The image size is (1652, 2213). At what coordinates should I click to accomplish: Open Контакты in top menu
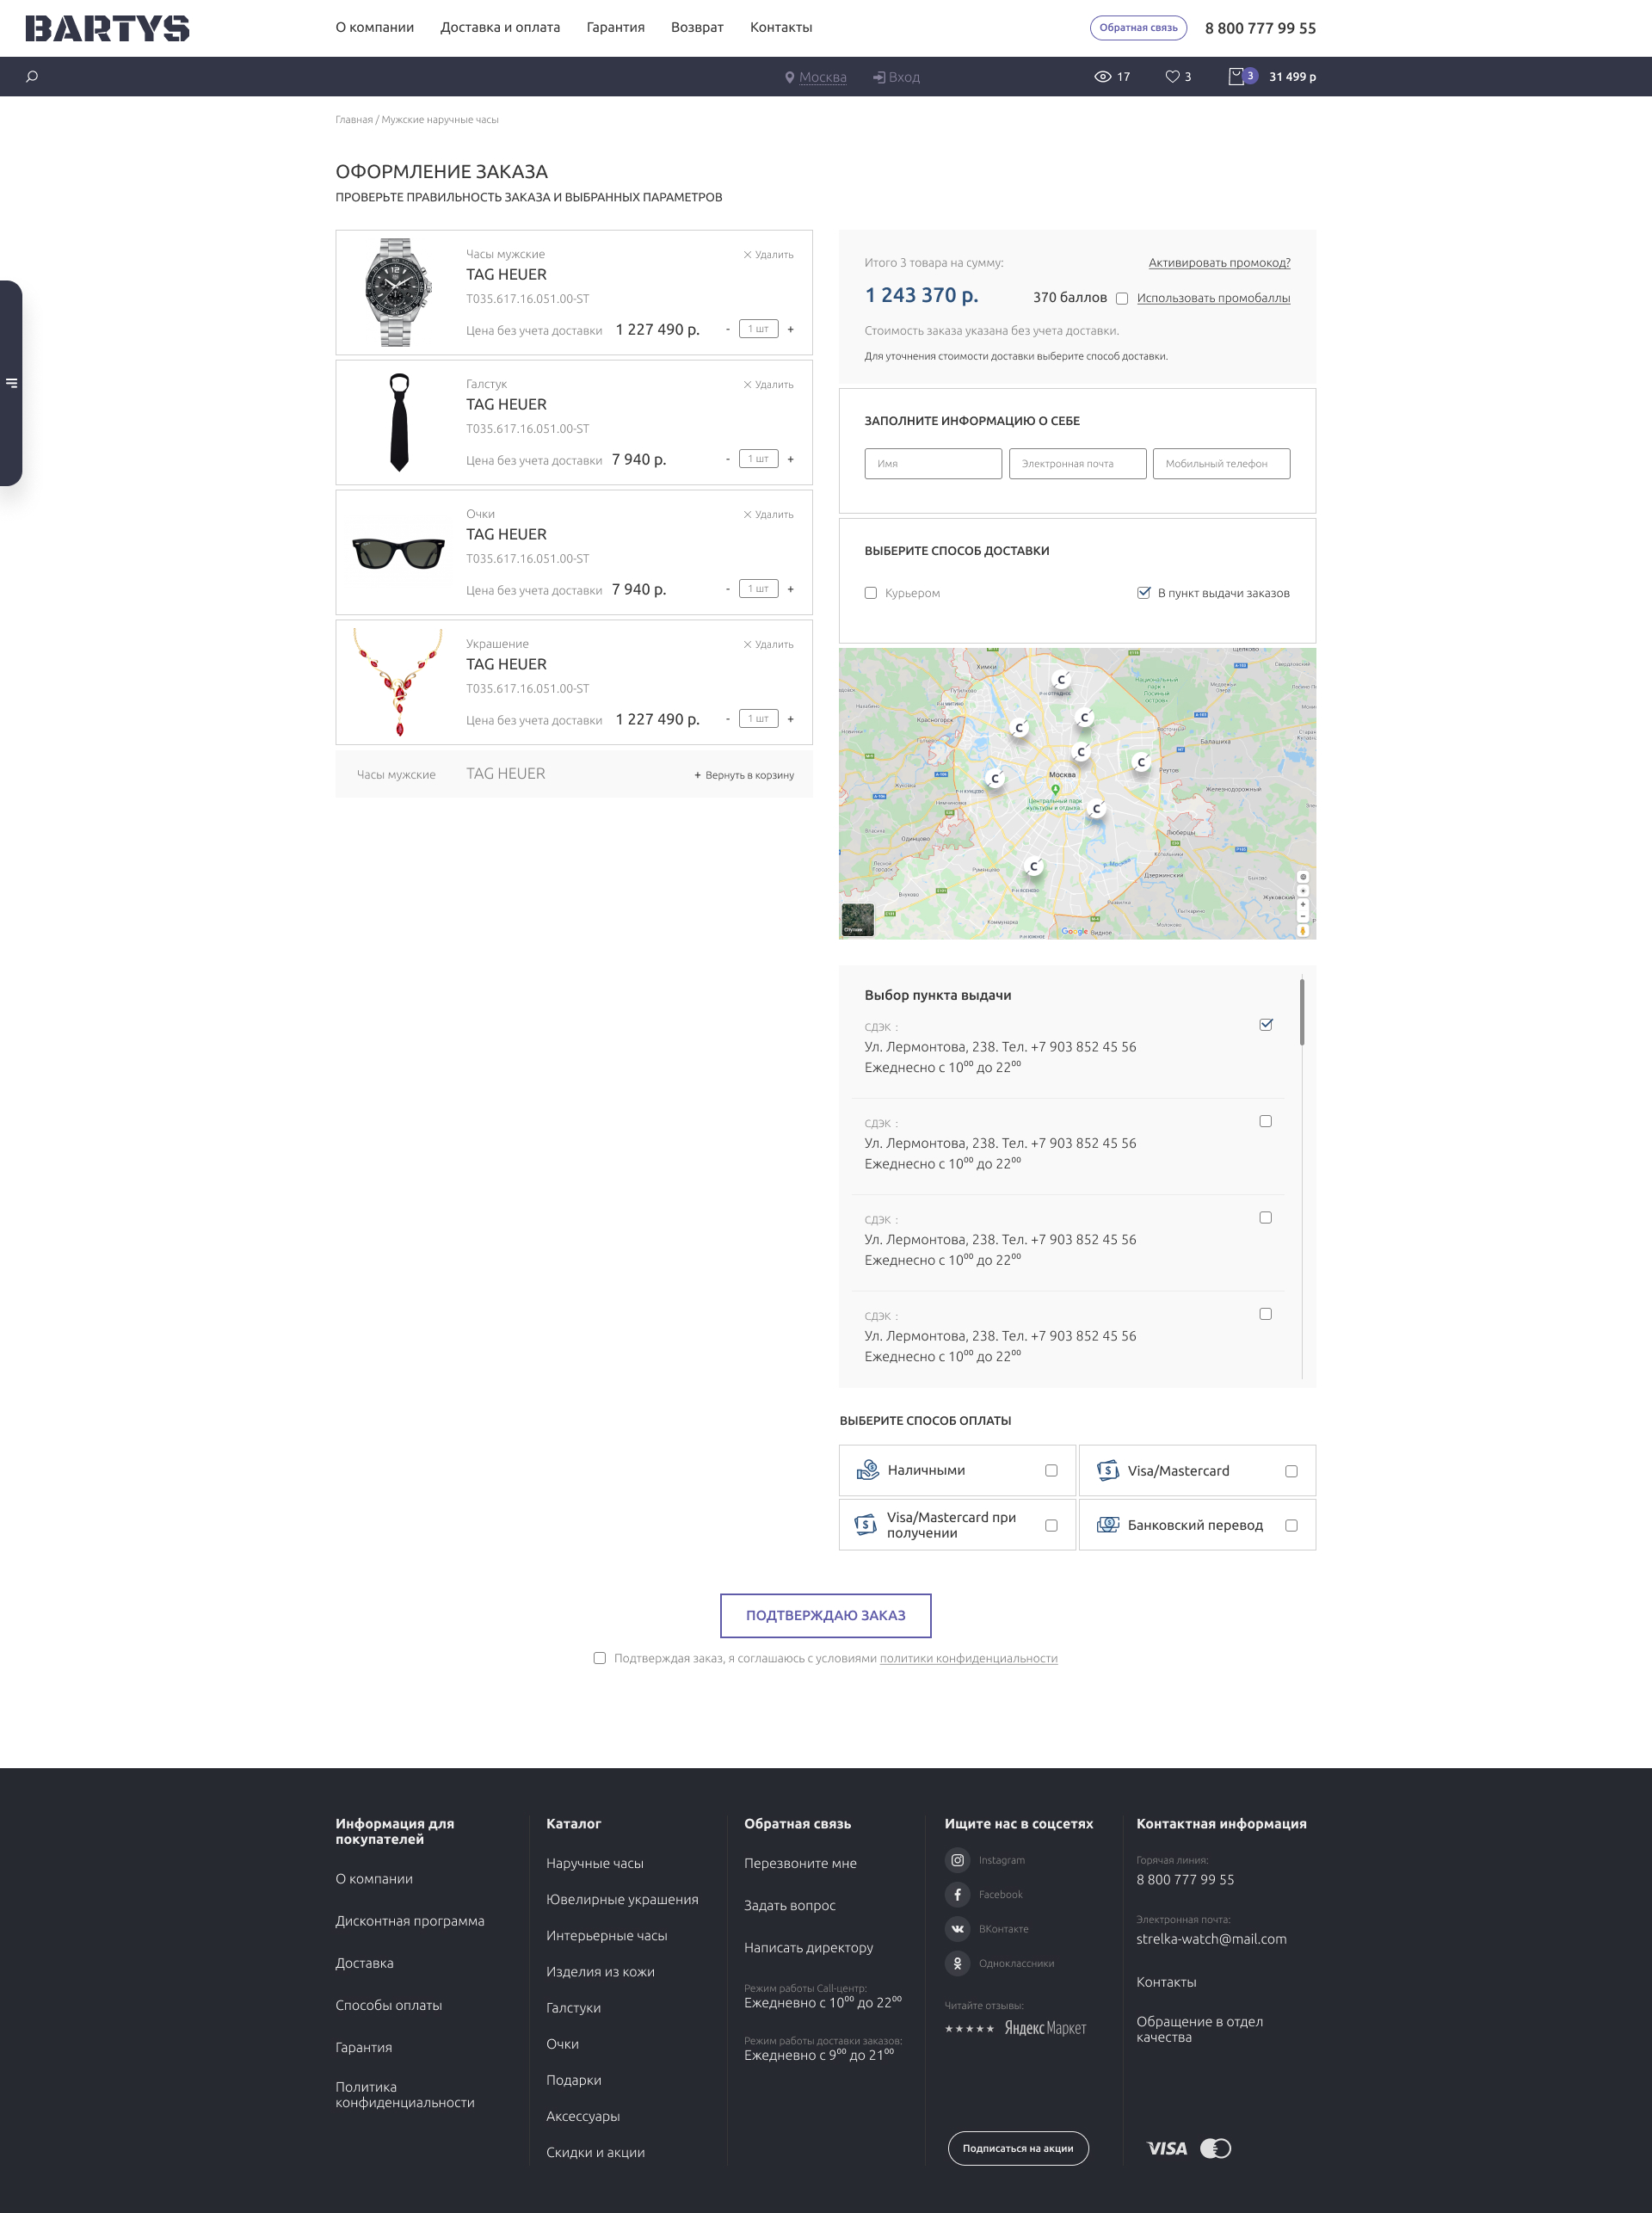click(x=781, y=27)
